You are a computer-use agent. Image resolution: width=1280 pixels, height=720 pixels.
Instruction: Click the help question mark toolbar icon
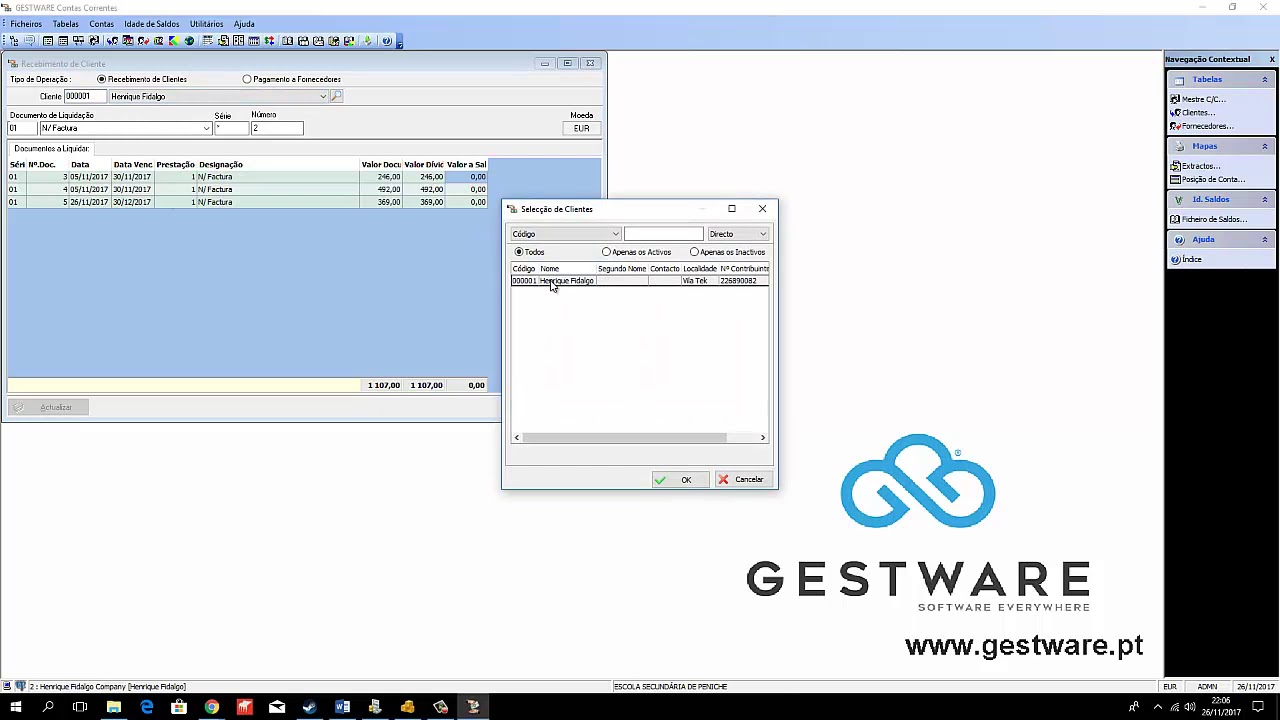pos(386,41)
